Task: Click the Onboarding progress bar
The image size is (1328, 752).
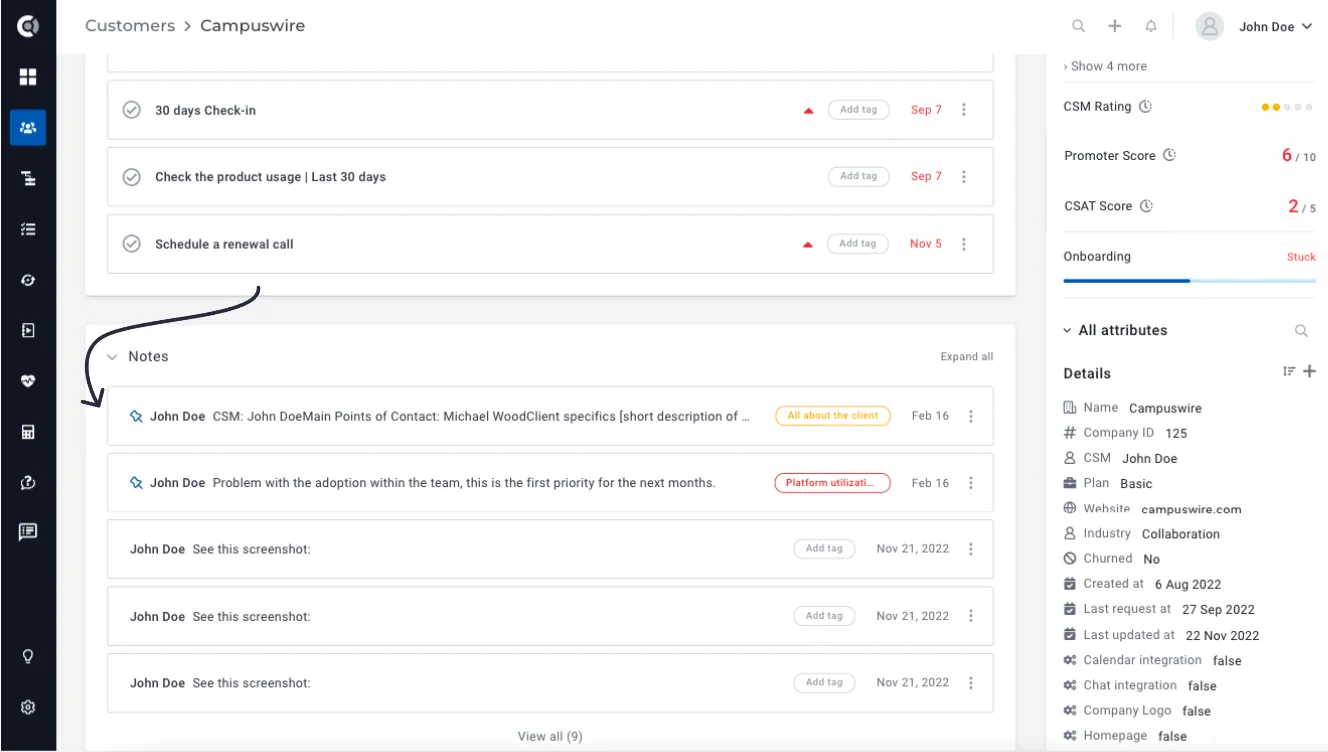Action: (1189, 281)
